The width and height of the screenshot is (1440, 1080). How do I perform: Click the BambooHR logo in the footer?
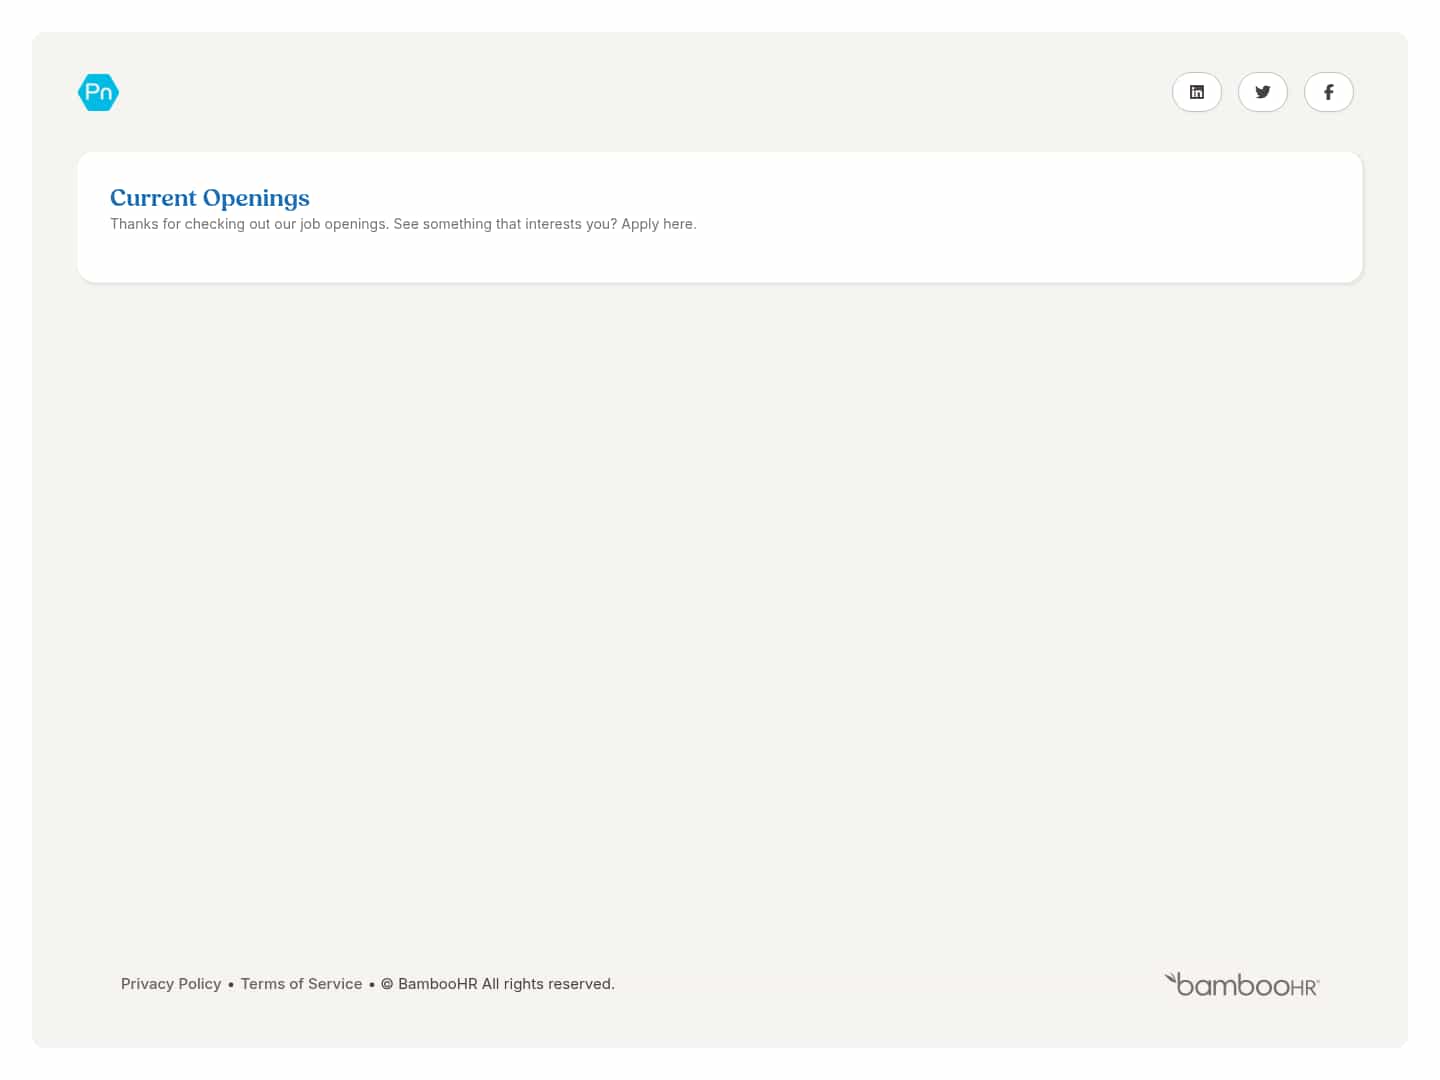[1242, 984]
